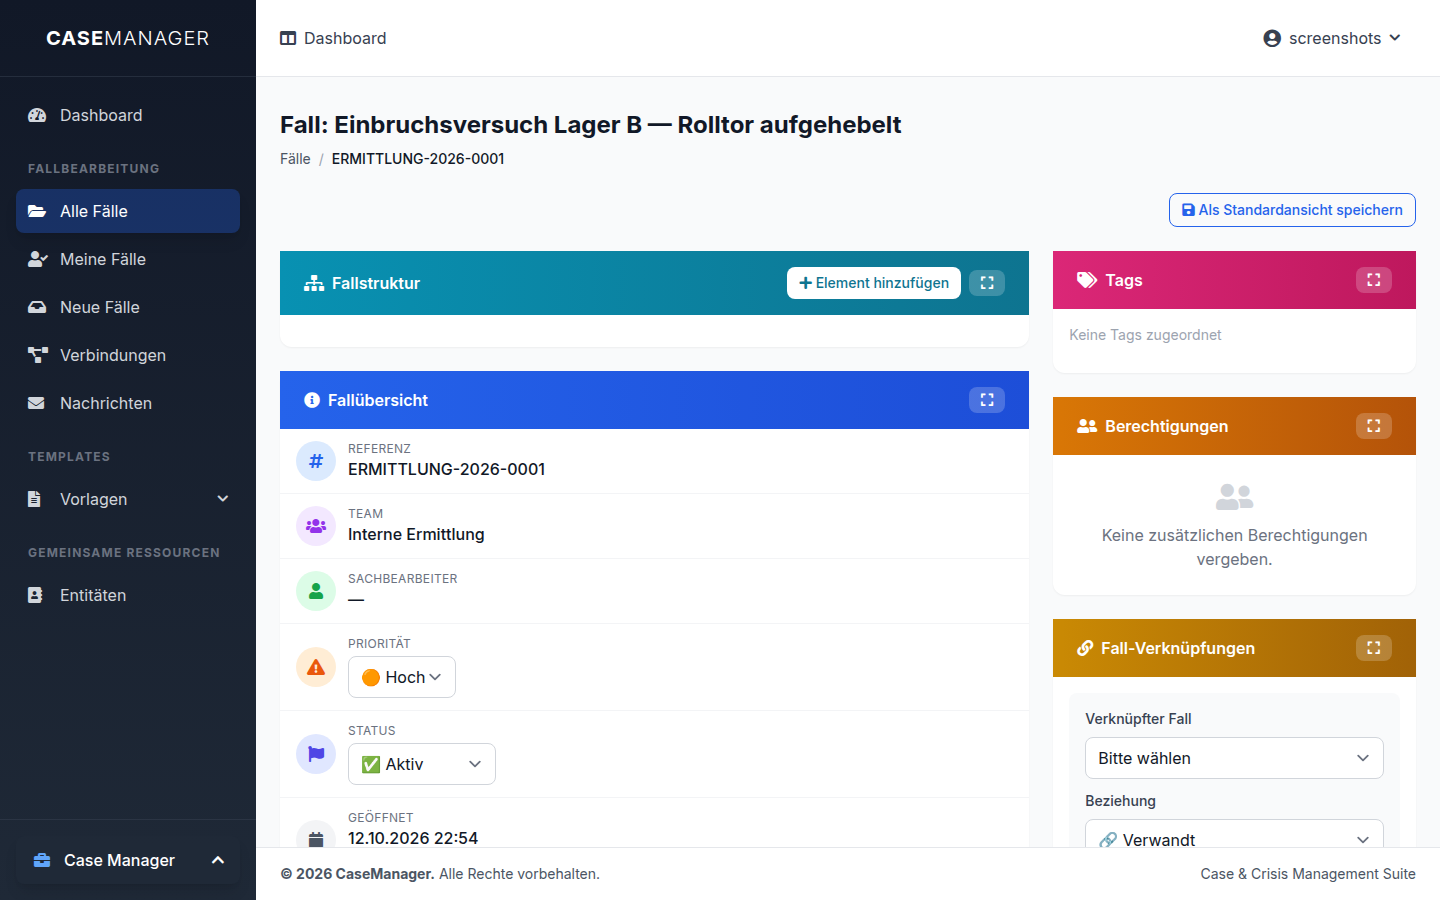The image size is (1440, 900).
Task: Click Als Standardansicht speichern button
Action: click(1292, 210)
